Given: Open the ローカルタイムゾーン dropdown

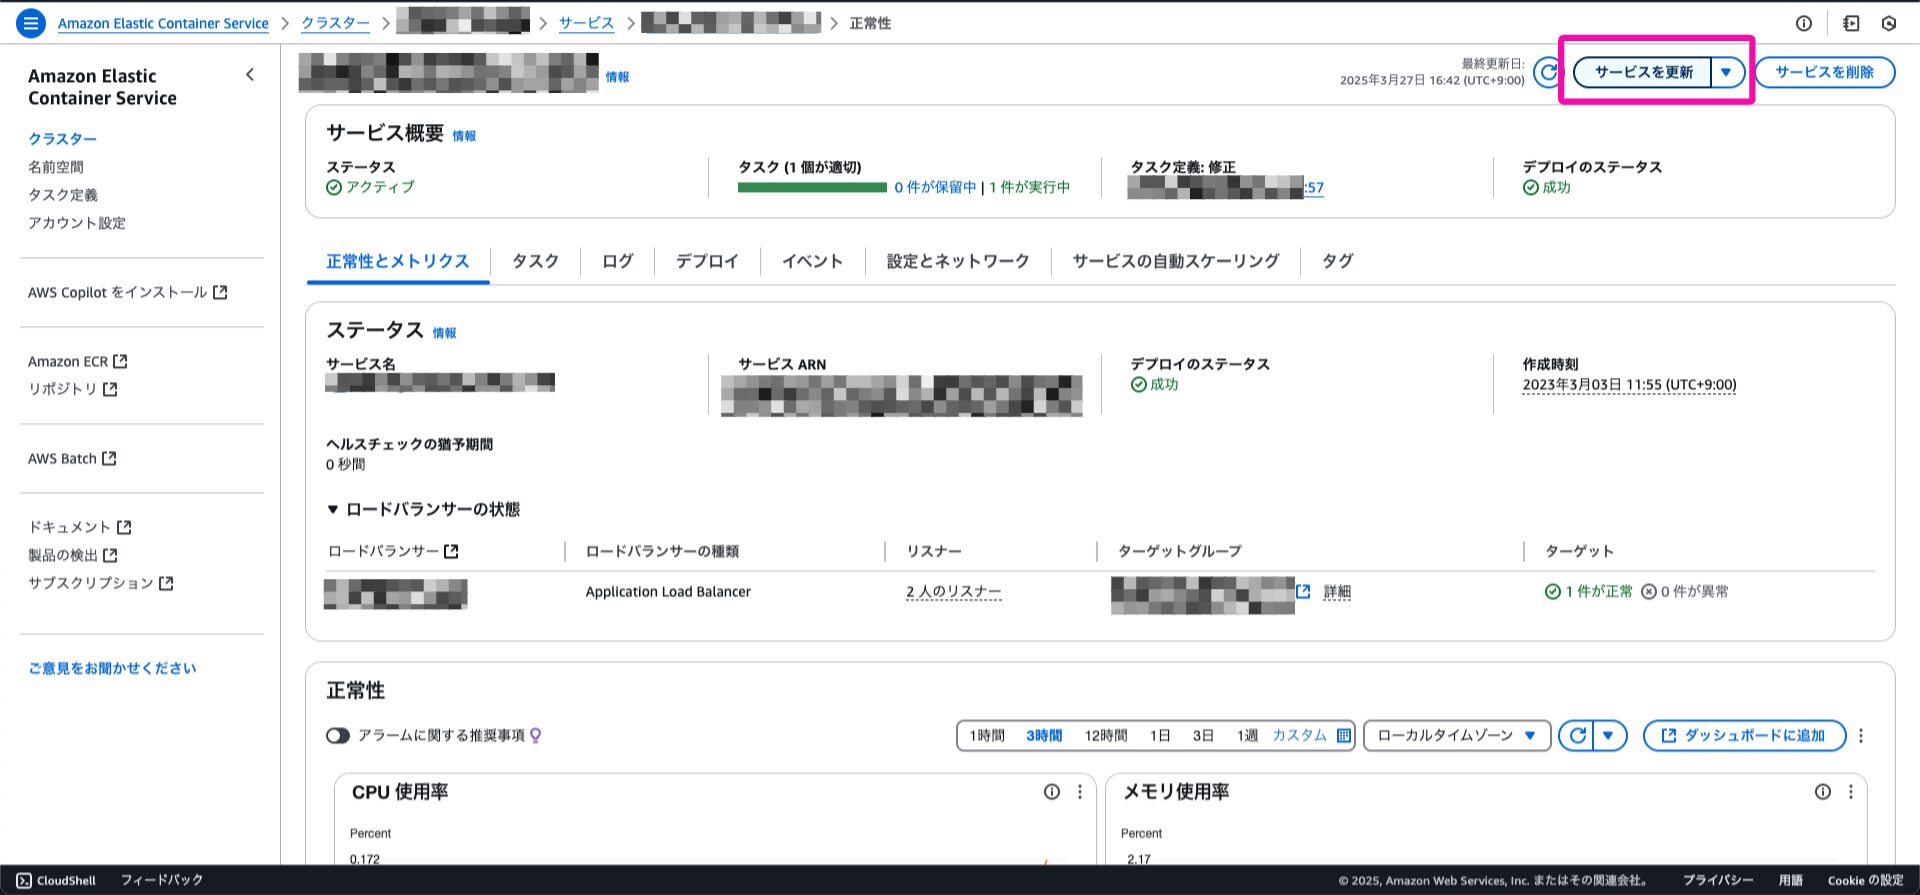Looking at the screenshot, I should [1457, 736].
